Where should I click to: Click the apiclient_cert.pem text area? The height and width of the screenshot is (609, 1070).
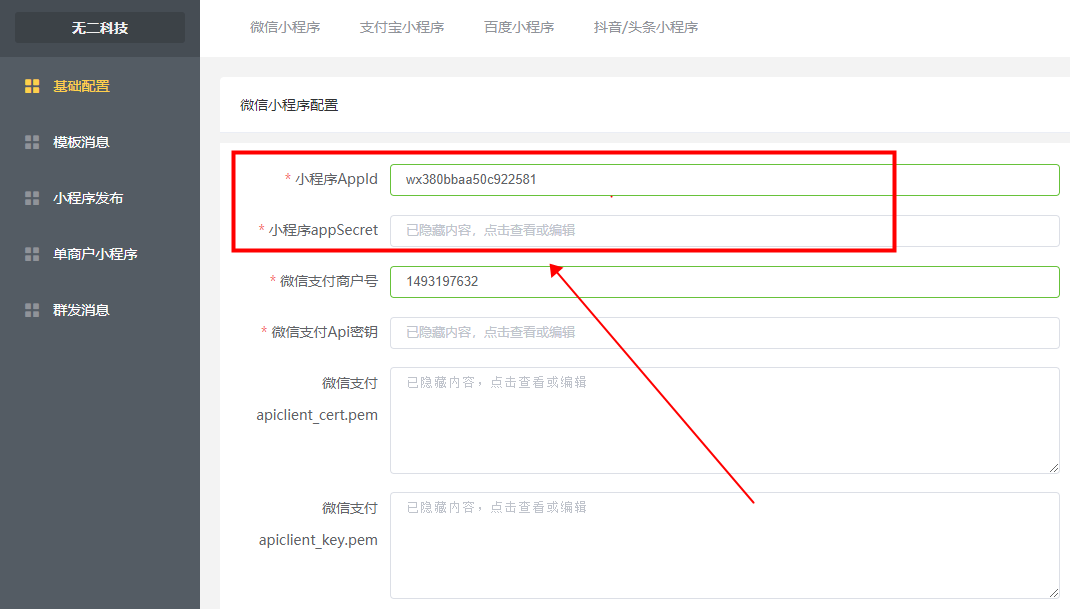coord(725,421)
